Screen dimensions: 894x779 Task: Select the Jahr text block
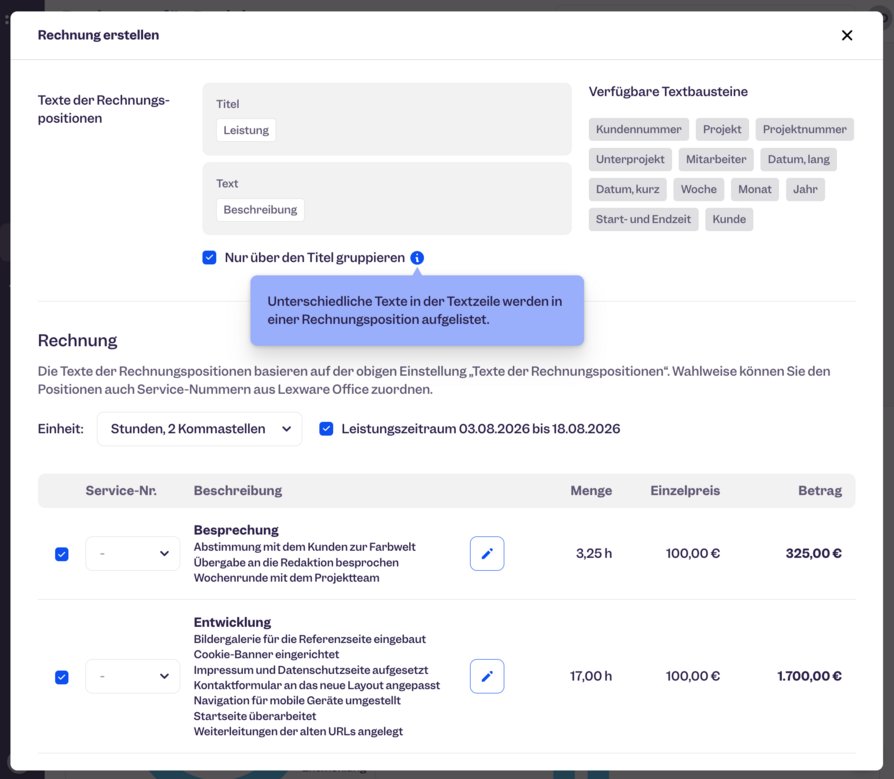tap(805, 189)
